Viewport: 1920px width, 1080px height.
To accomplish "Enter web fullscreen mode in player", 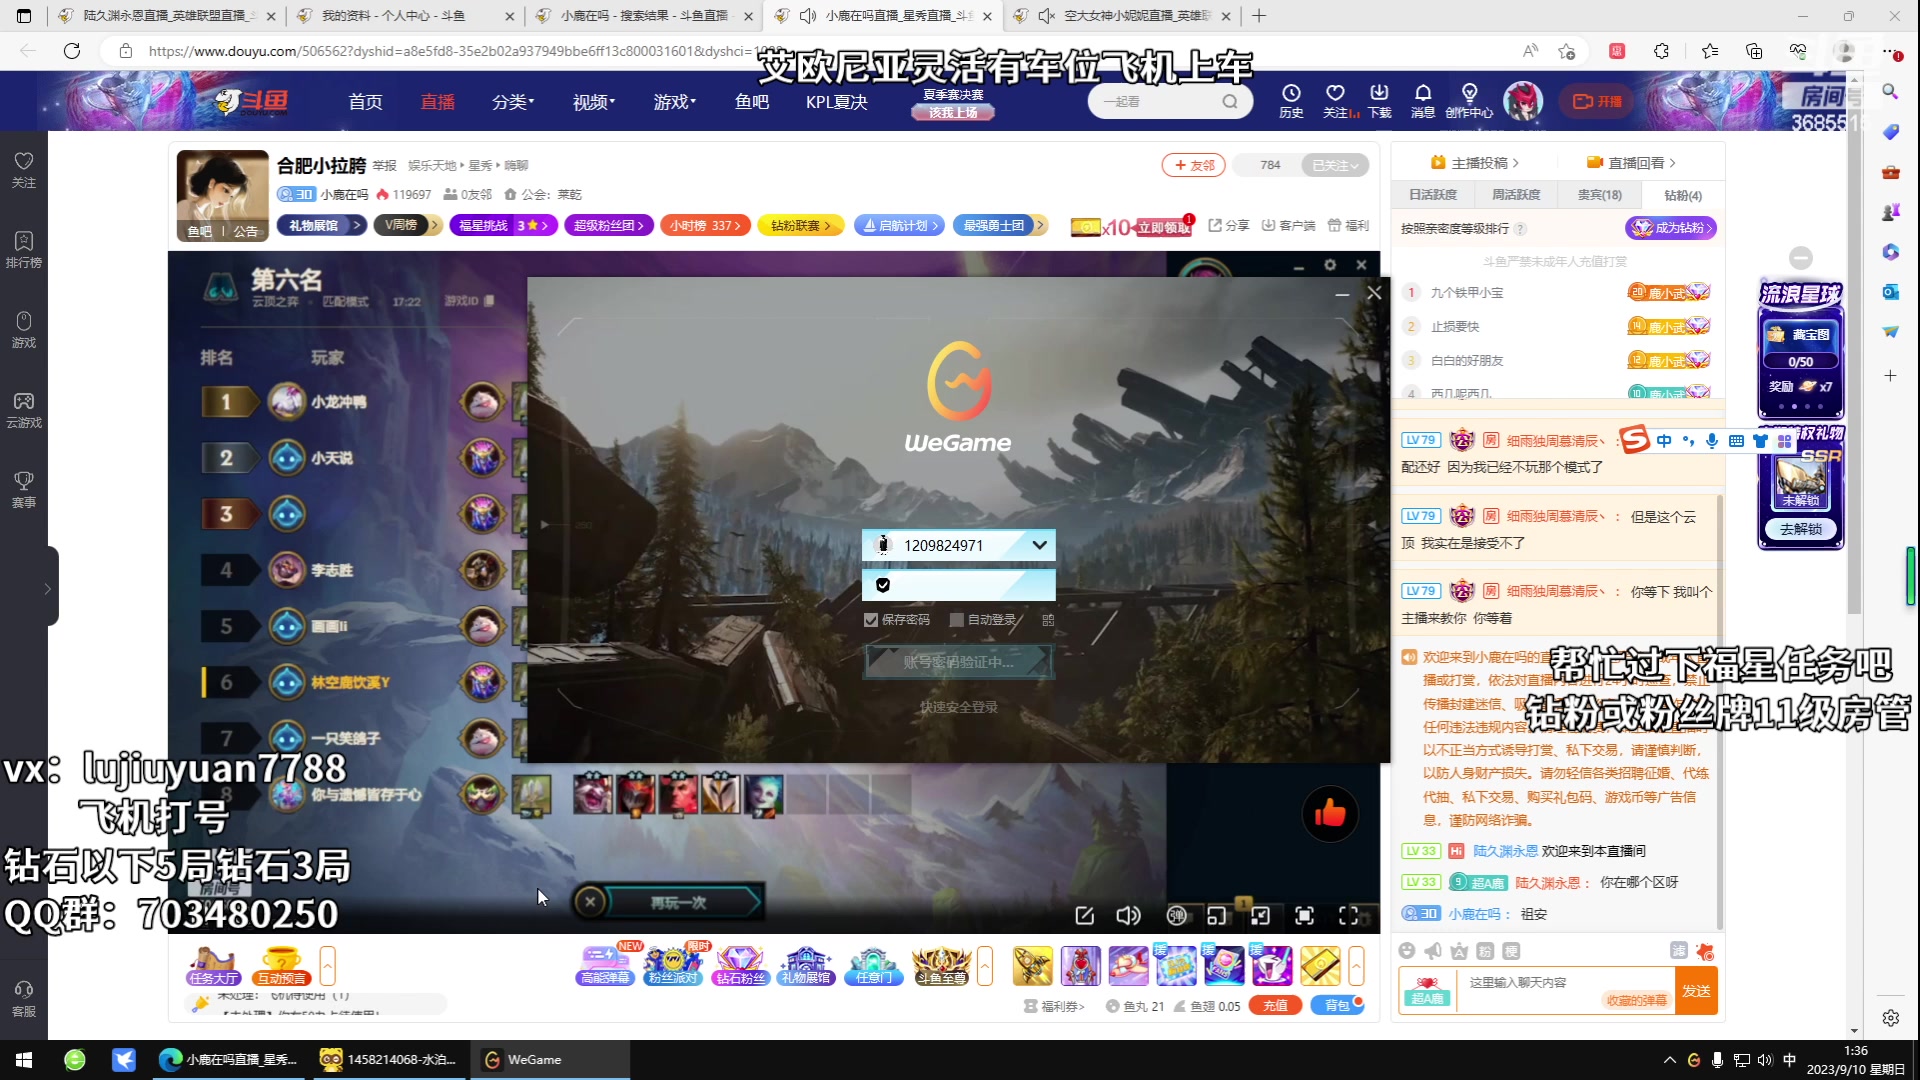I will pyautogui.click(x=1305, y=915).
